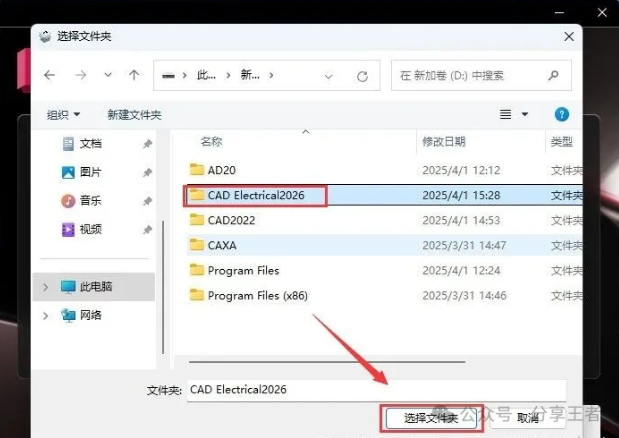Click 新... breadcrumb in address bar
619x438 pixels.
250,75
